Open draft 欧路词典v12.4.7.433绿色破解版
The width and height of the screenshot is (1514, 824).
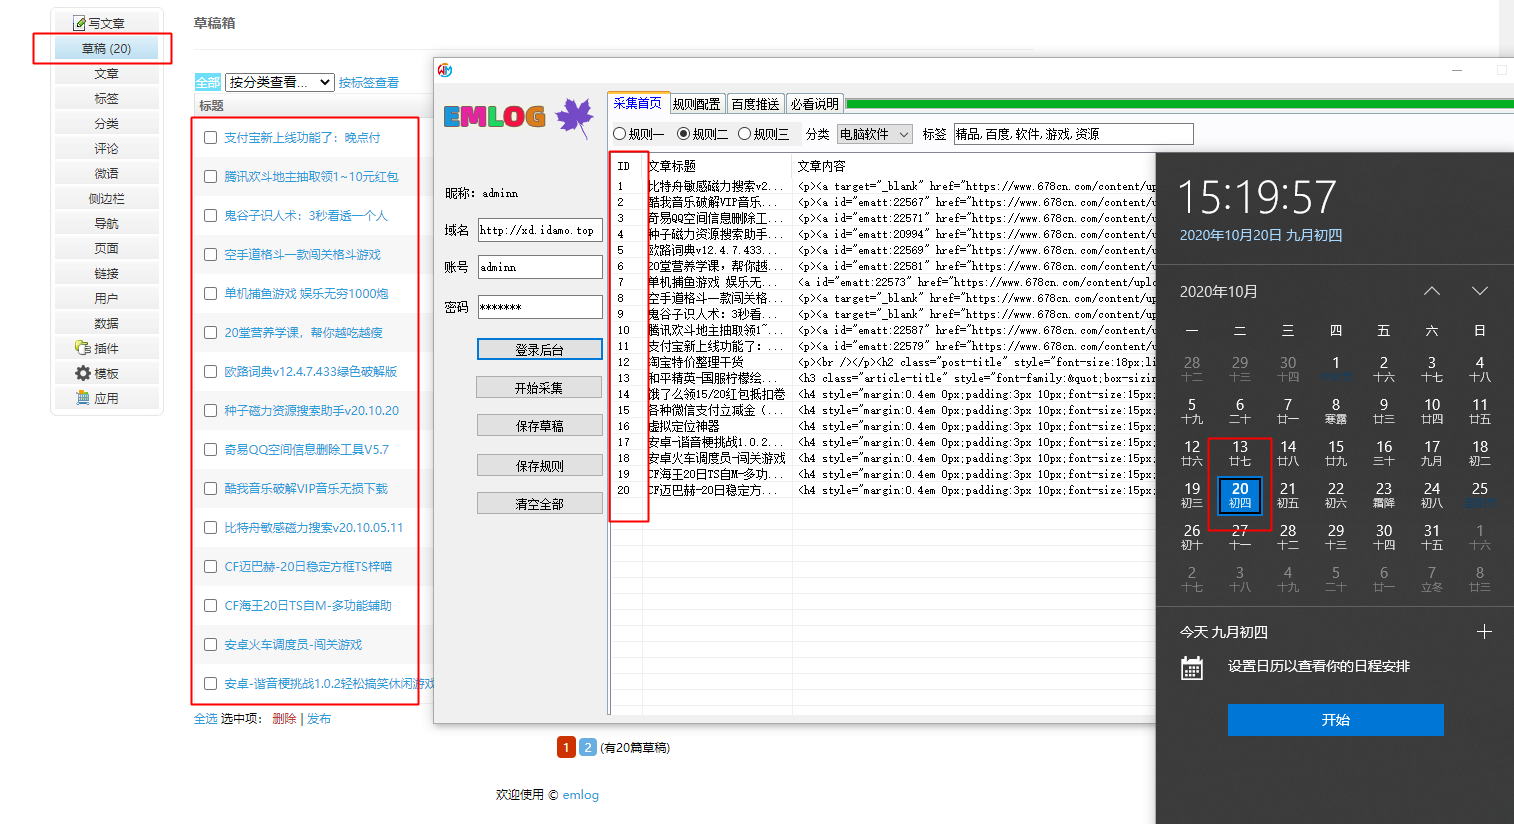[x=311, y=371]
